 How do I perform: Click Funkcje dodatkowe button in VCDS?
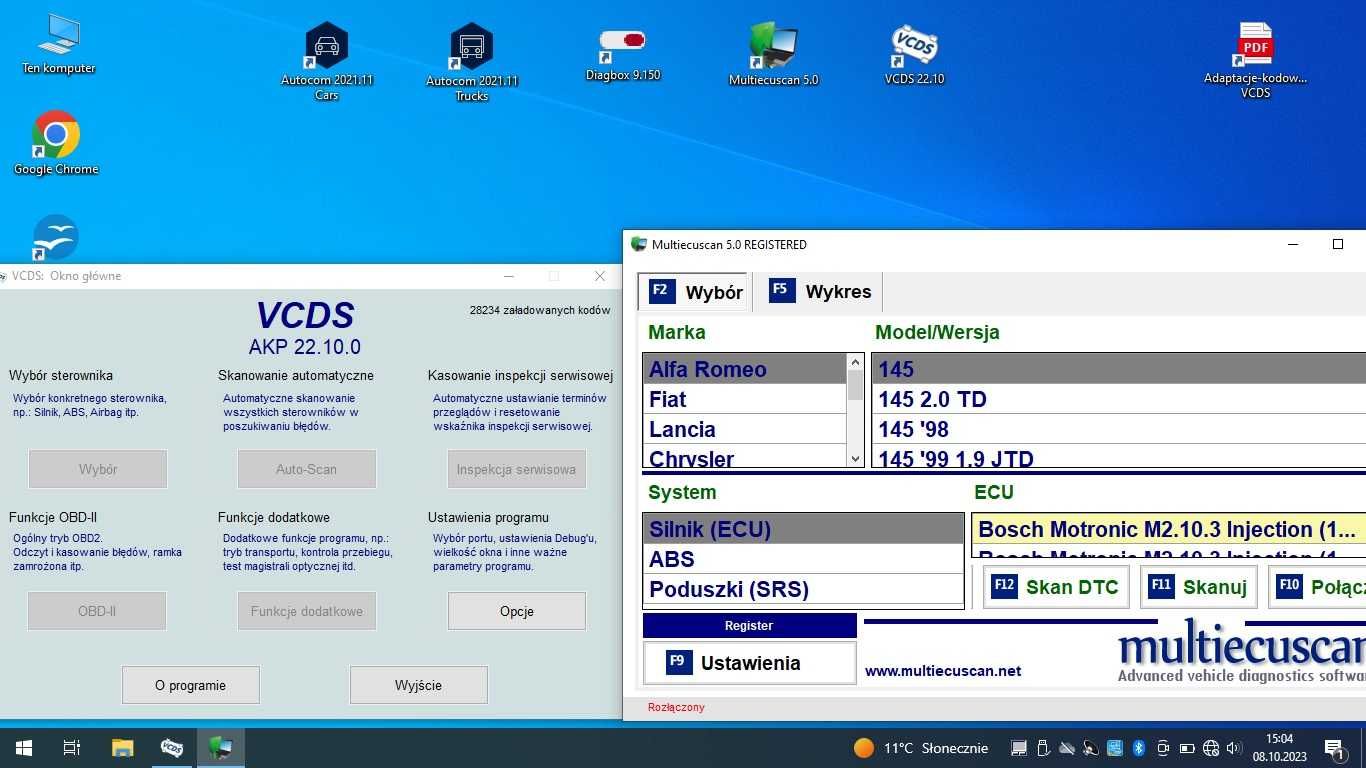point(307,611)
